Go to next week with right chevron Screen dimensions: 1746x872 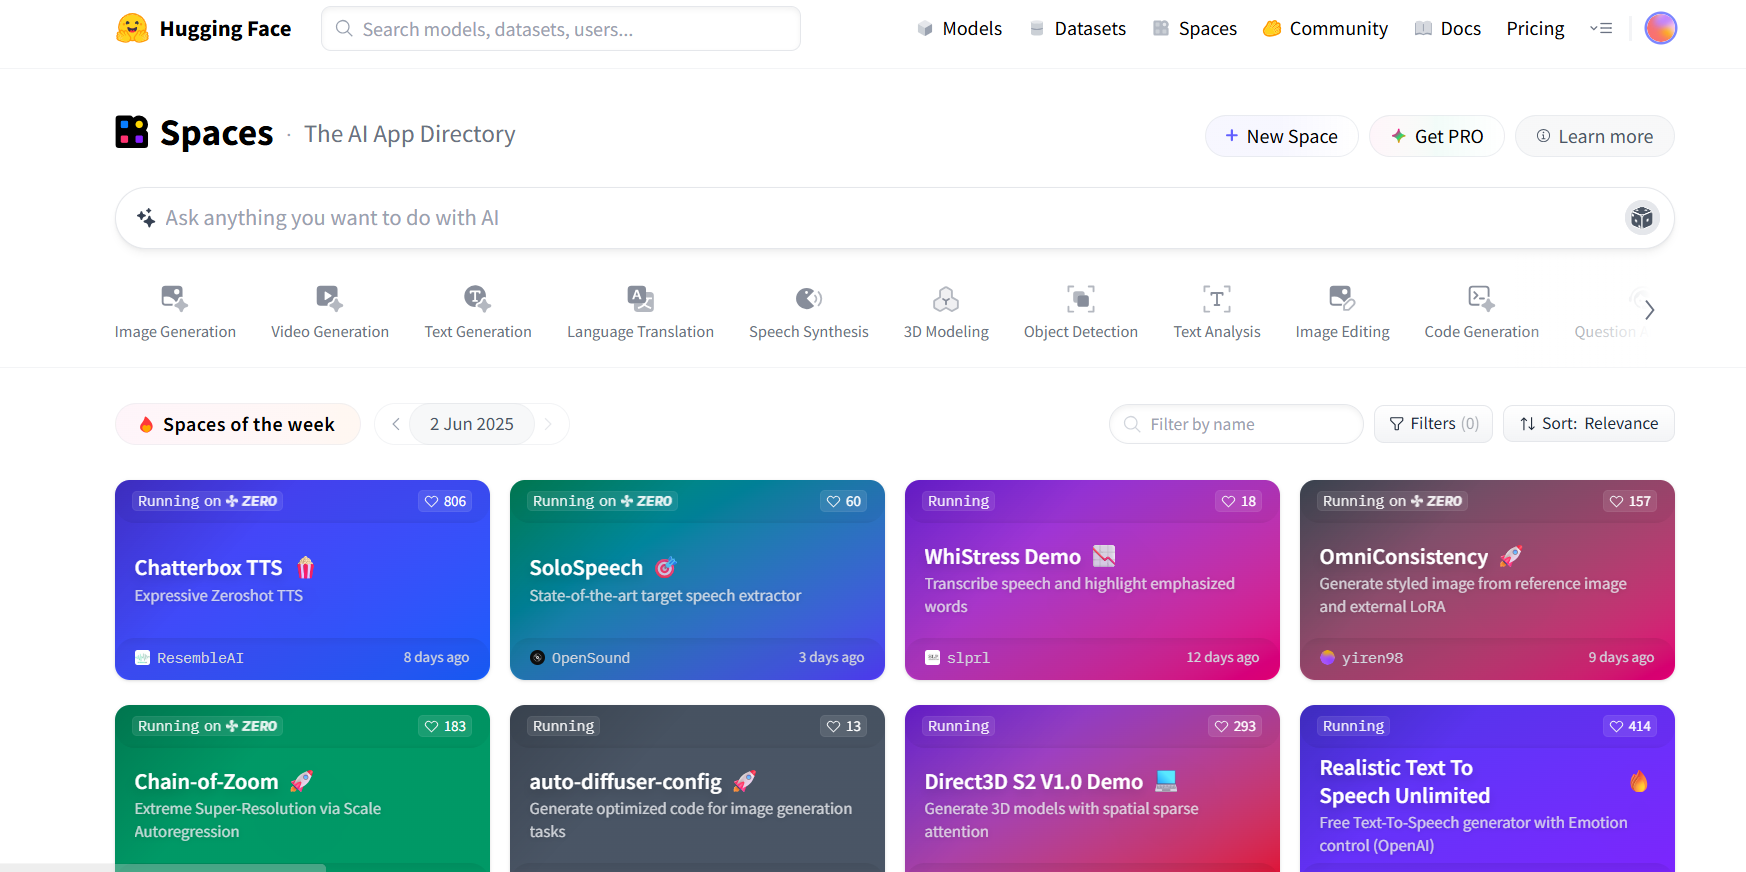pyautogui.click(x=548, y=424)
